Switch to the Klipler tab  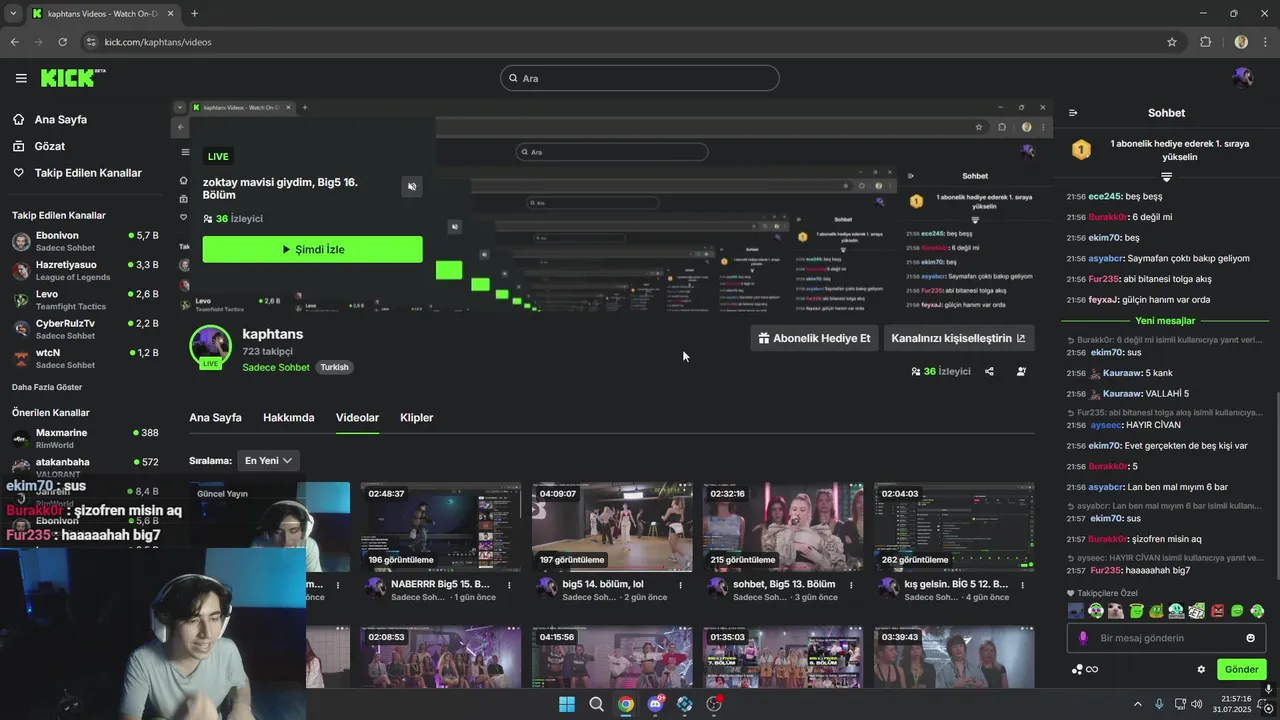(x=417, y=418)
